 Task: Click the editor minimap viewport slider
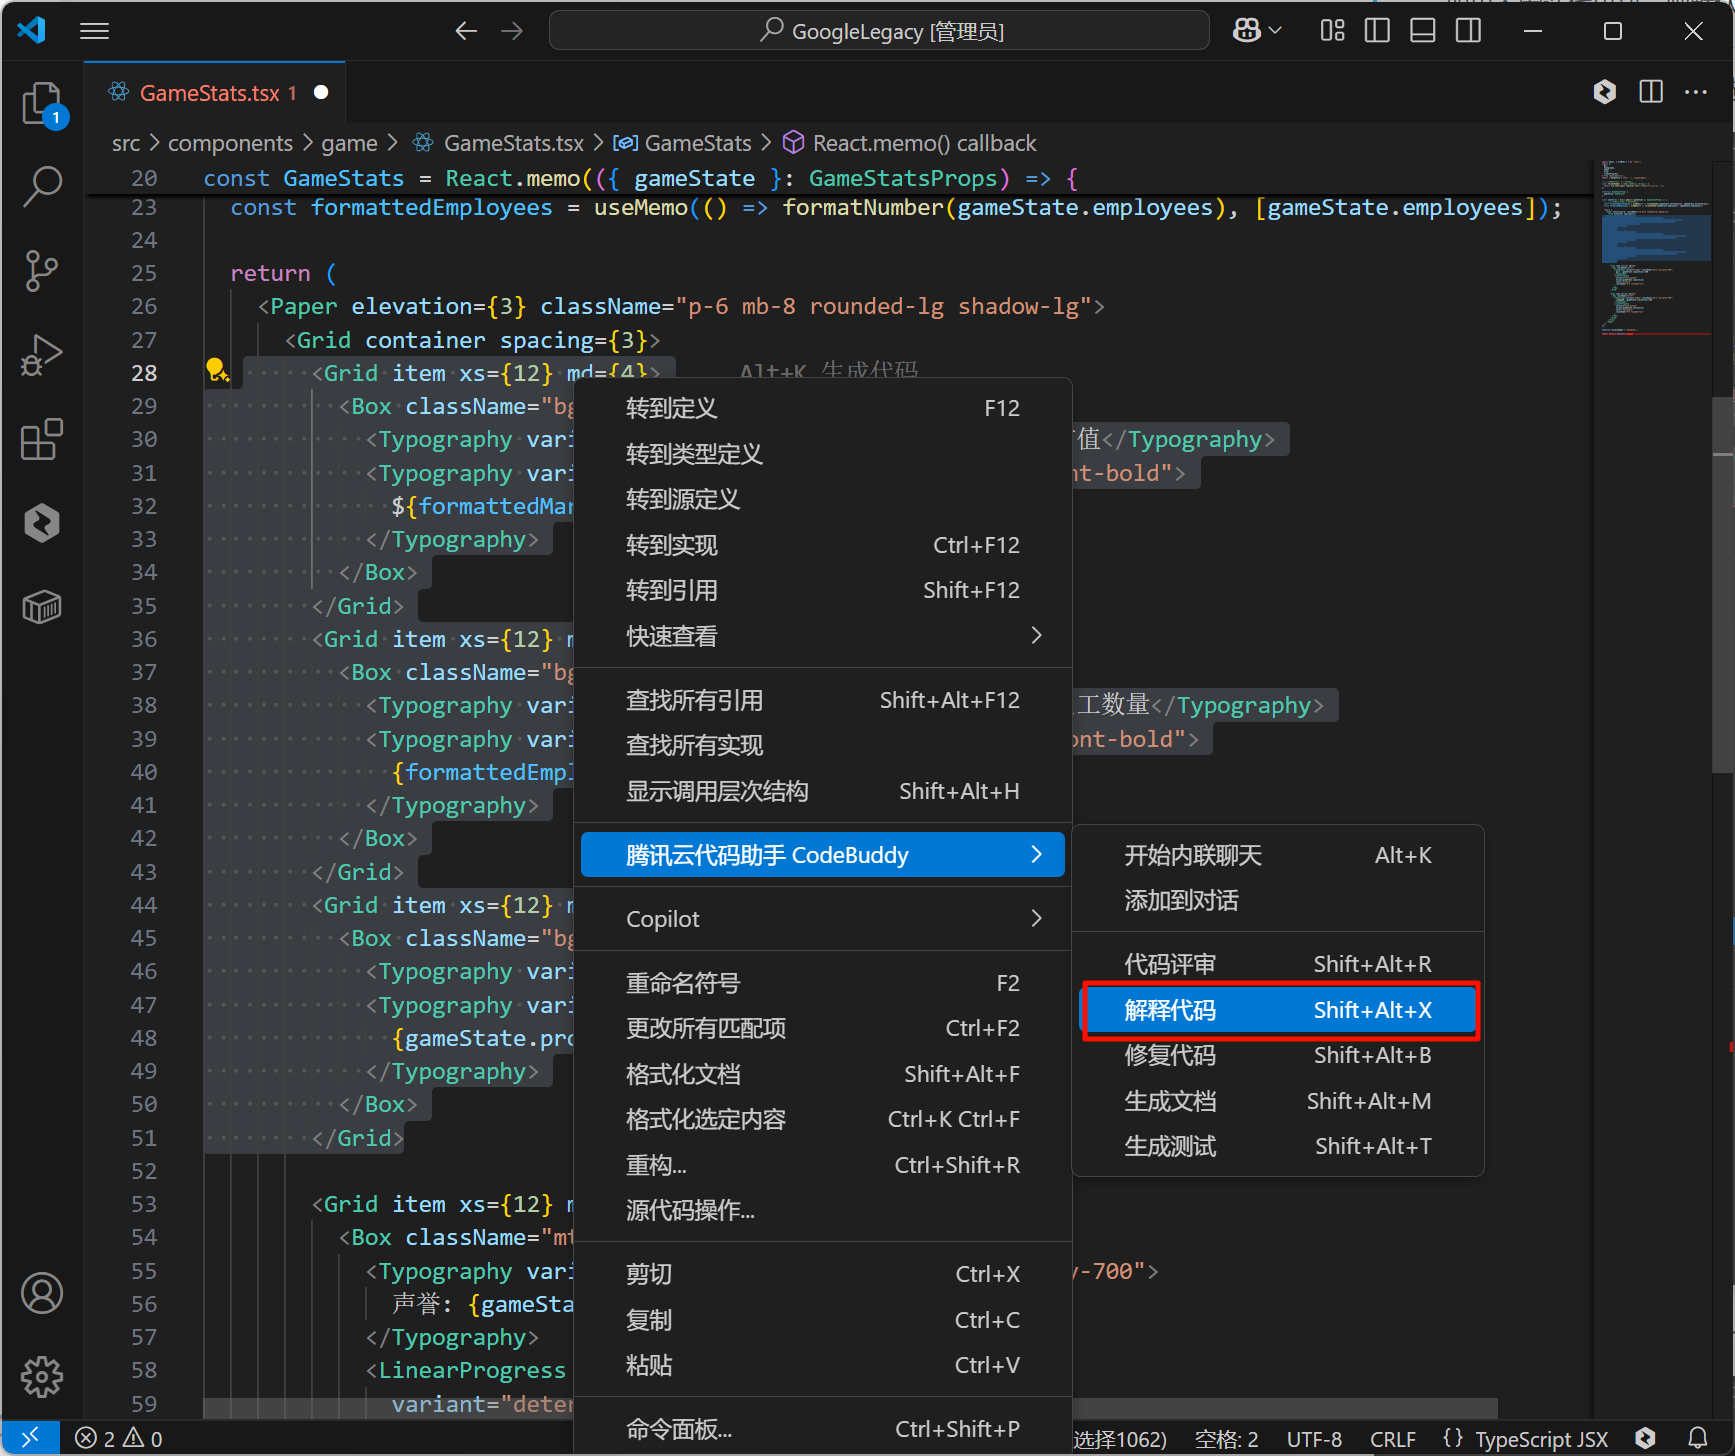tap(1655, 238)
